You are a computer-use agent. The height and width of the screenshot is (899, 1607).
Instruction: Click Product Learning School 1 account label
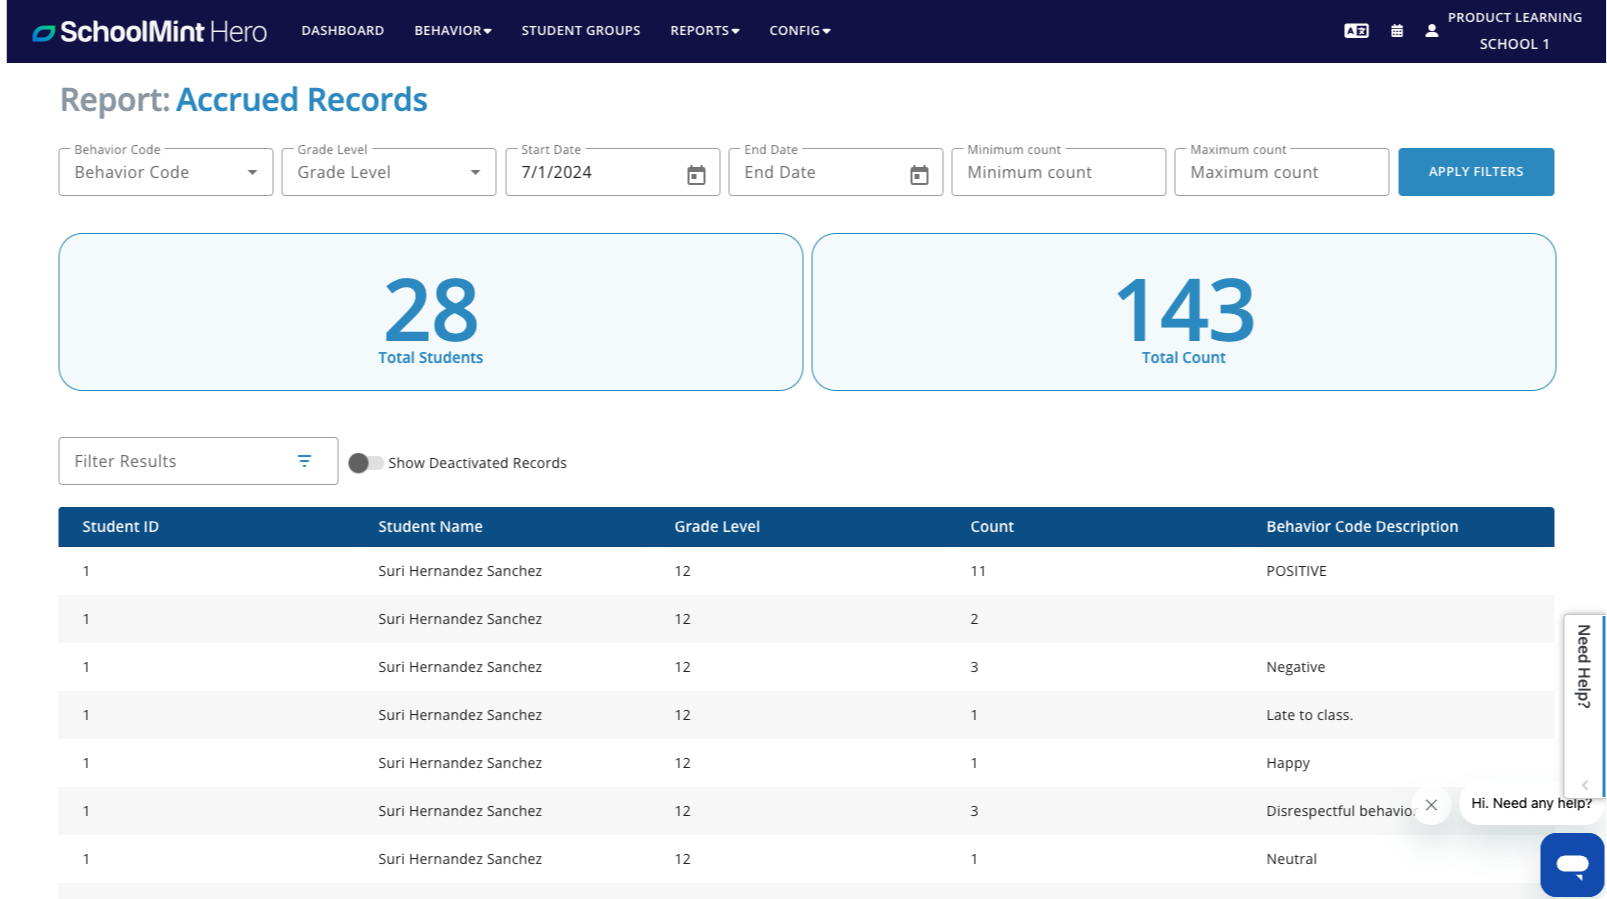tap(1514, 31)
